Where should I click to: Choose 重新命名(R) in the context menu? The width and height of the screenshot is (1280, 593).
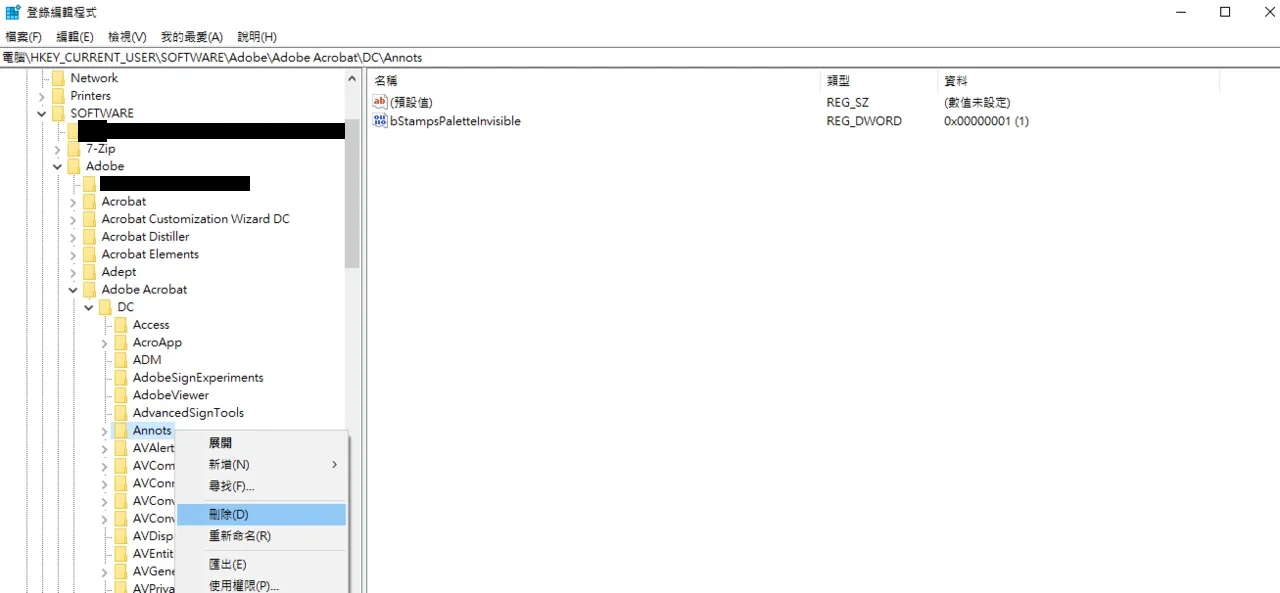[262, 536]
